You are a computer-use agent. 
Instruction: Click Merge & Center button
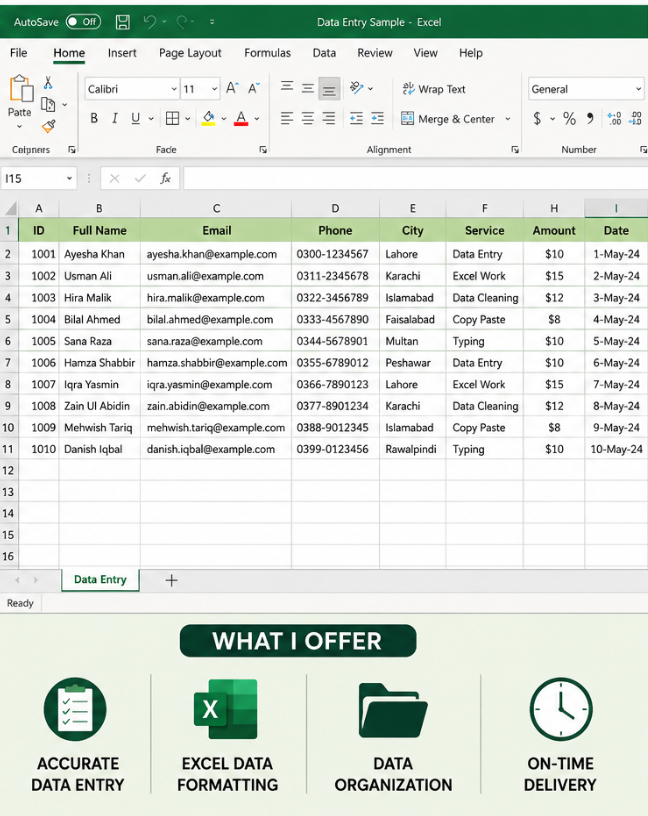[x=448, y=119]
